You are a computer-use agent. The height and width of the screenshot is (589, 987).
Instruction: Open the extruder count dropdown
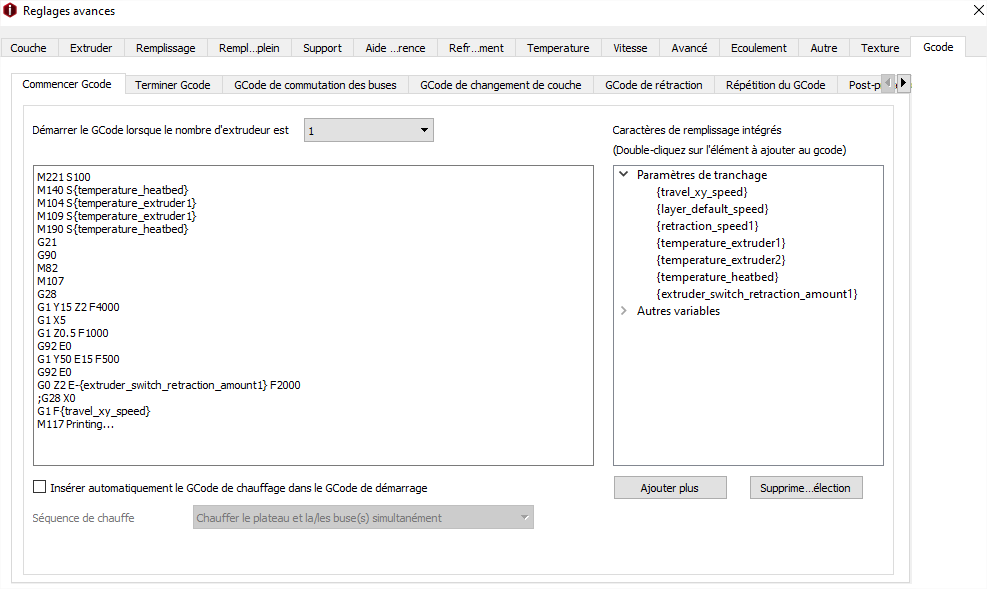point(369,130)
